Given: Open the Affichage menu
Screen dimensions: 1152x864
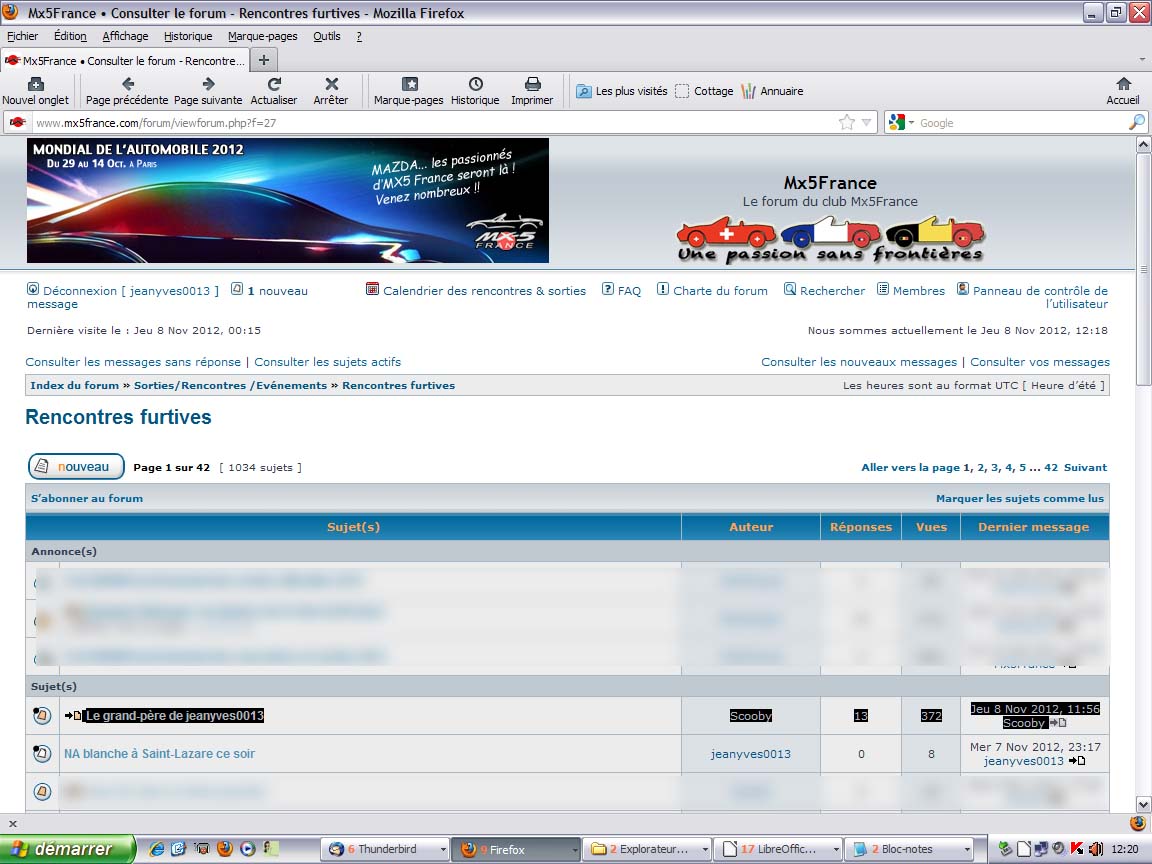Looking at the screenshot, I should pyautogui.click(x=125, y=36).
